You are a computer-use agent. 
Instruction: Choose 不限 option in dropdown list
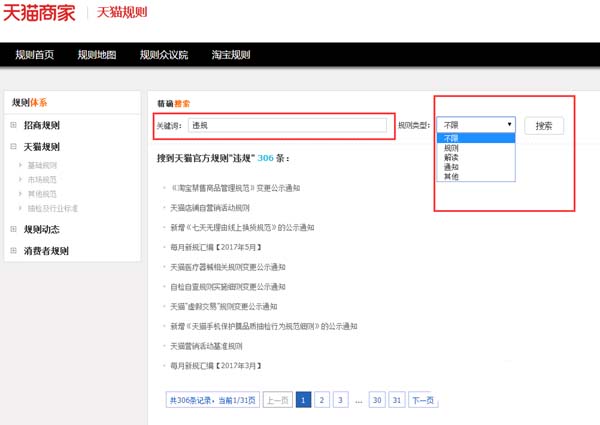click(x=476, y=138)
